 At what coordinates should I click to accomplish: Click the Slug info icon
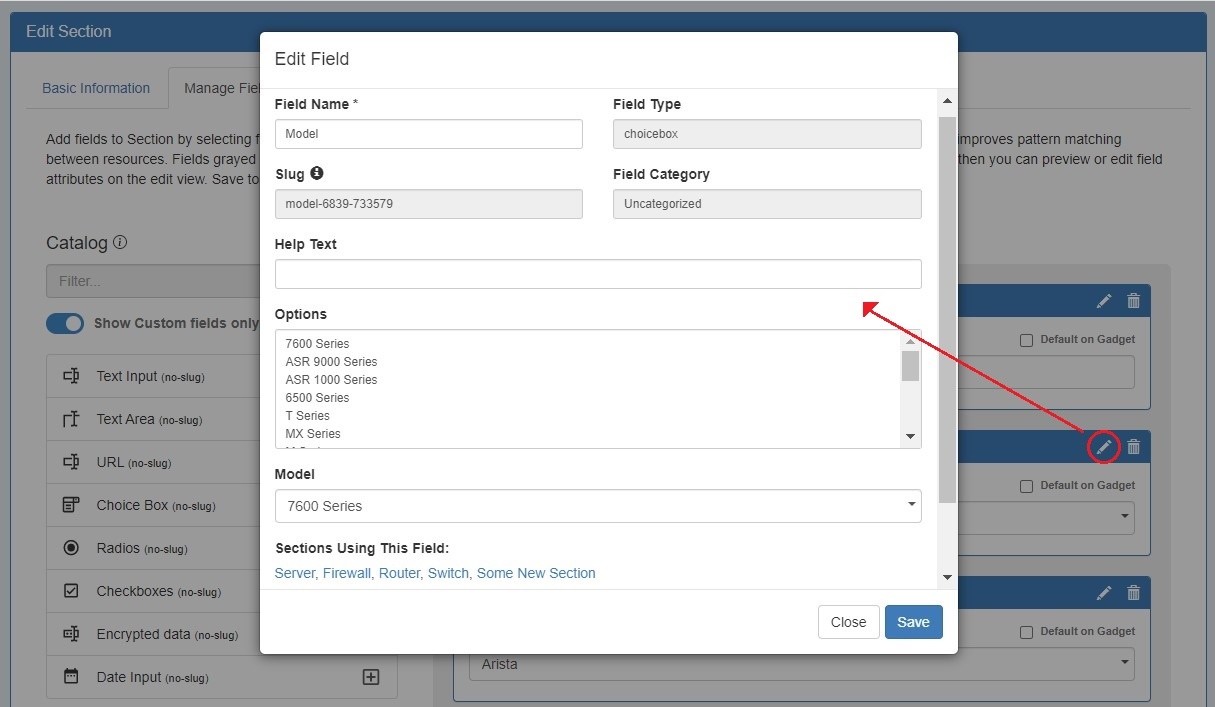pyautogui.click(x=317, y=173)
